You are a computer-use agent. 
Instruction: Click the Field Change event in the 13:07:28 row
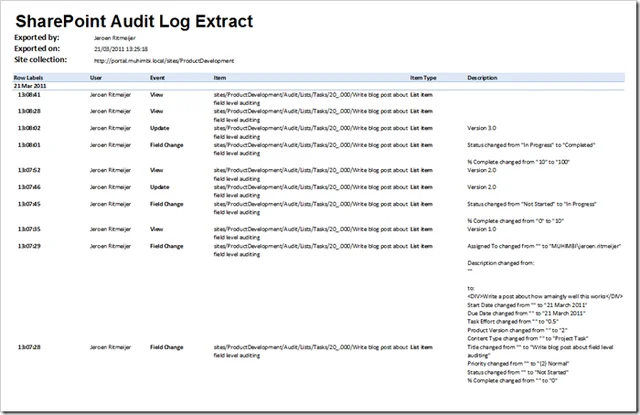(x=167, y=347)
